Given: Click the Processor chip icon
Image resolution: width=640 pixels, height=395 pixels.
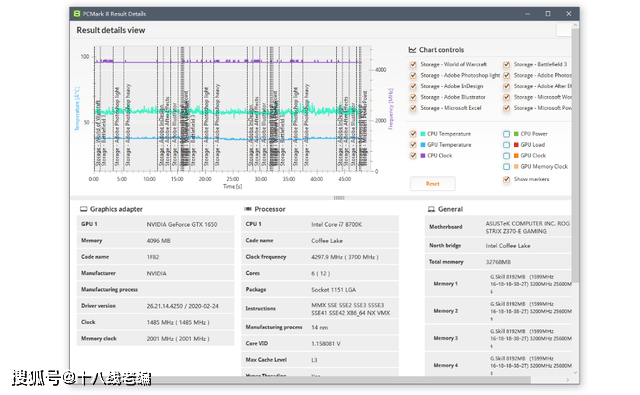Looking at the screenshot, I should (248, 209).
